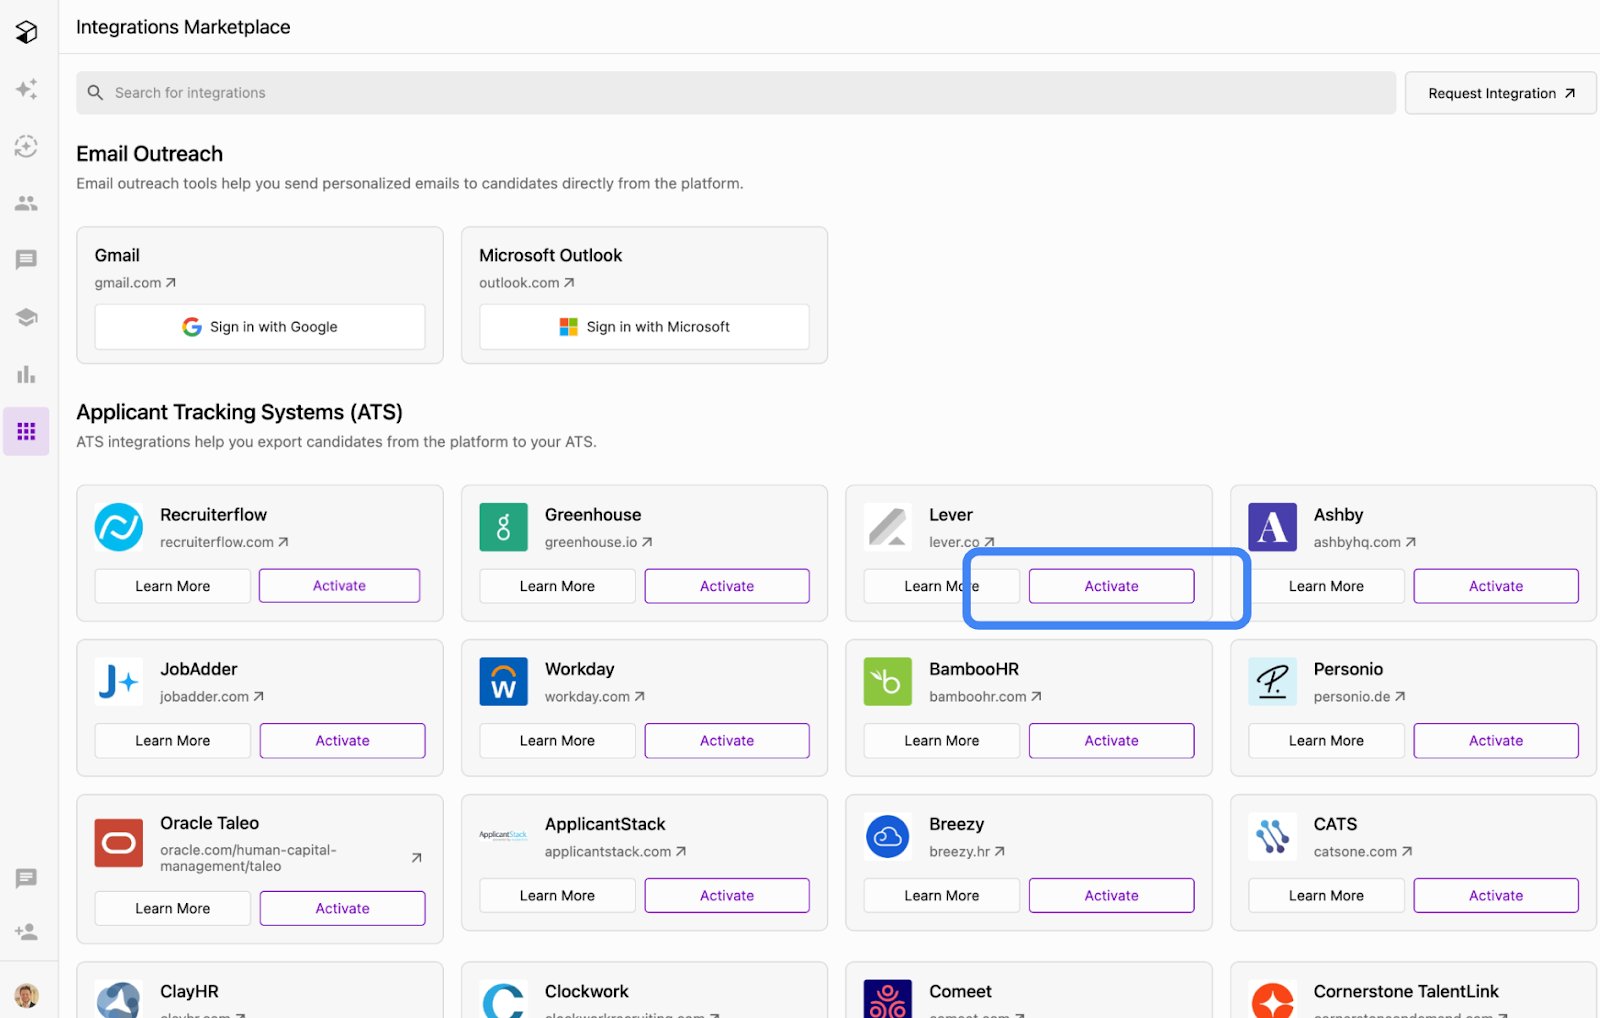The height and width of the screenshot is (1018, 1600).
Task: Open the workday.com link
Action: (x=595, y=697)
